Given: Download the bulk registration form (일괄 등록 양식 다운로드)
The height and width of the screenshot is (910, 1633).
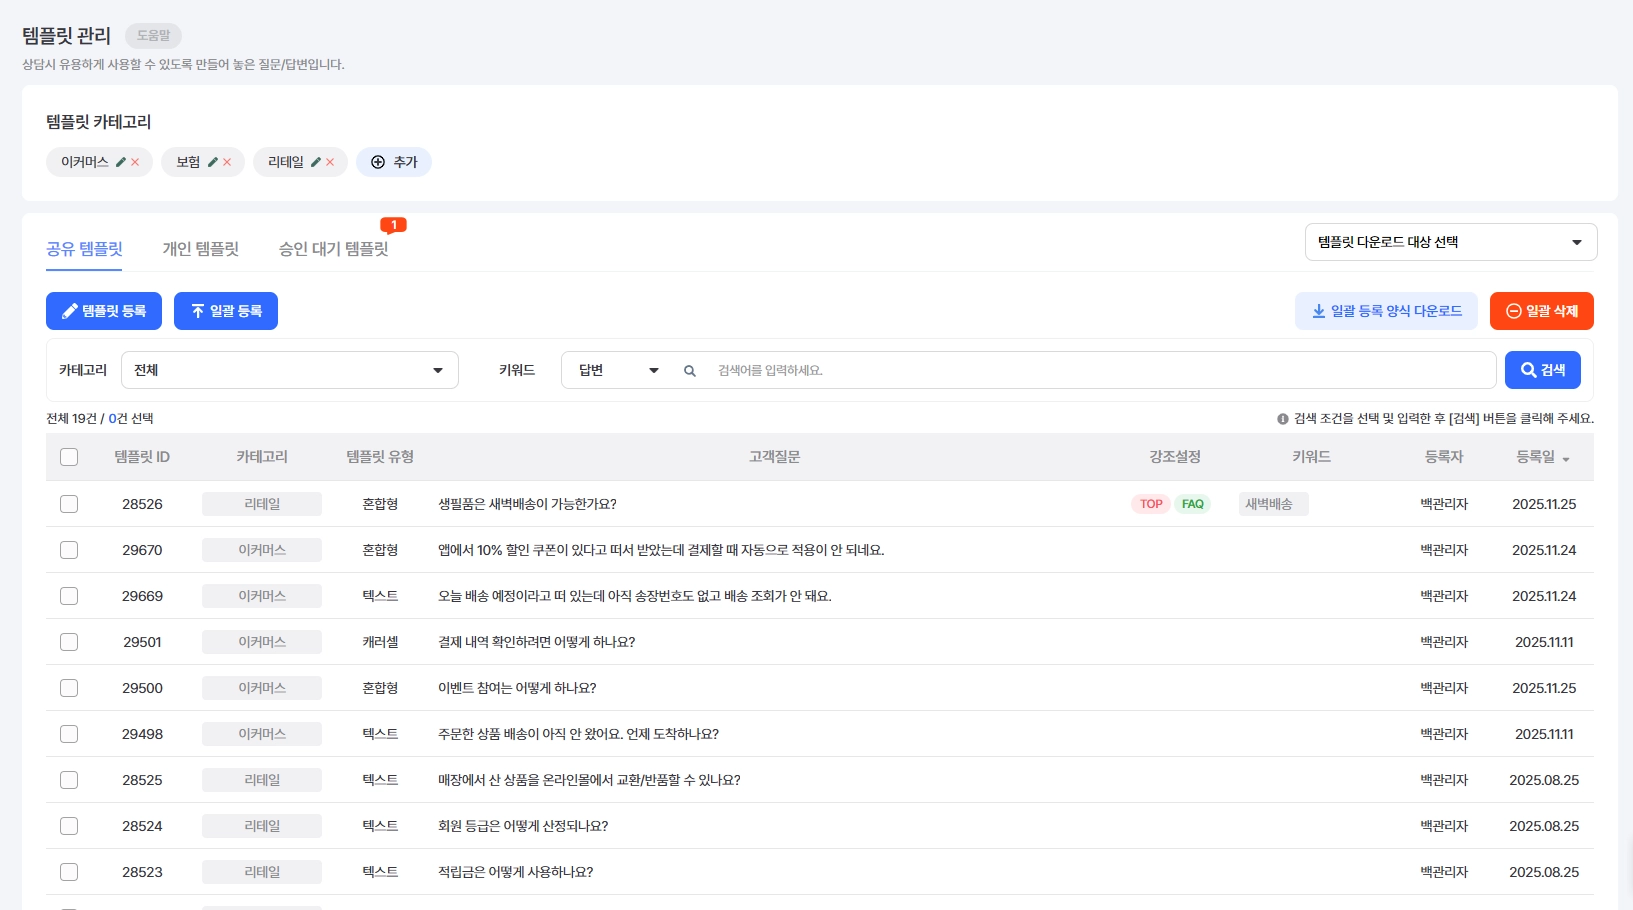Looking at the screenshot, I should click(x=1386, y=311).
